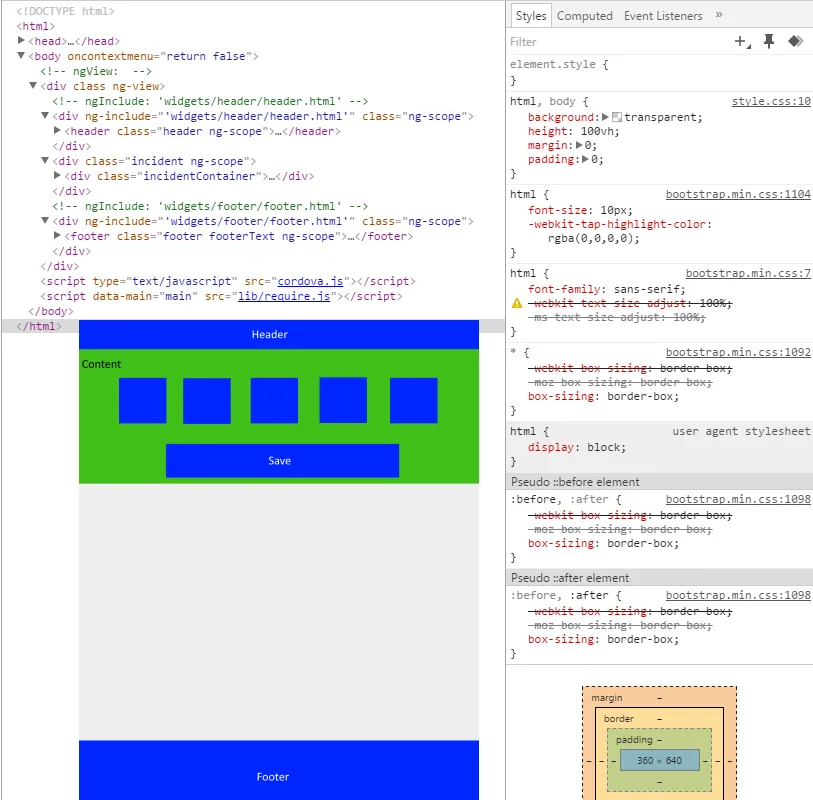The image size is (813, 800).
Task: Click the padding label in box model
Action: (x=634, y=740)
